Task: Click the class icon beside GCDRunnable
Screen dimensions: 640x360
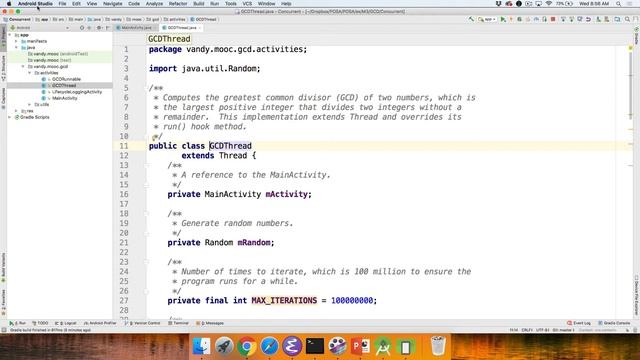Action: click(x=44, y=79)
